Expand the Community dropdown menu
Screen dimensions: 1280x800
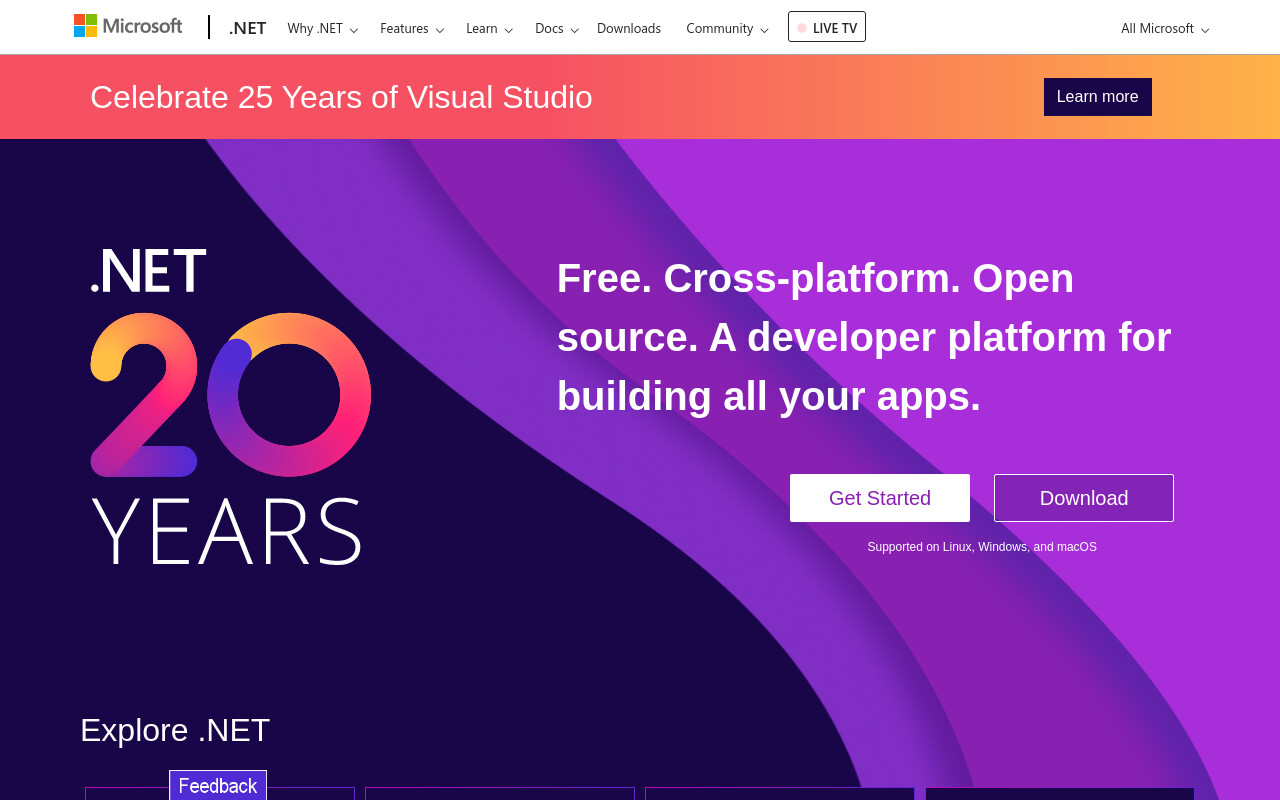point(727,28)
